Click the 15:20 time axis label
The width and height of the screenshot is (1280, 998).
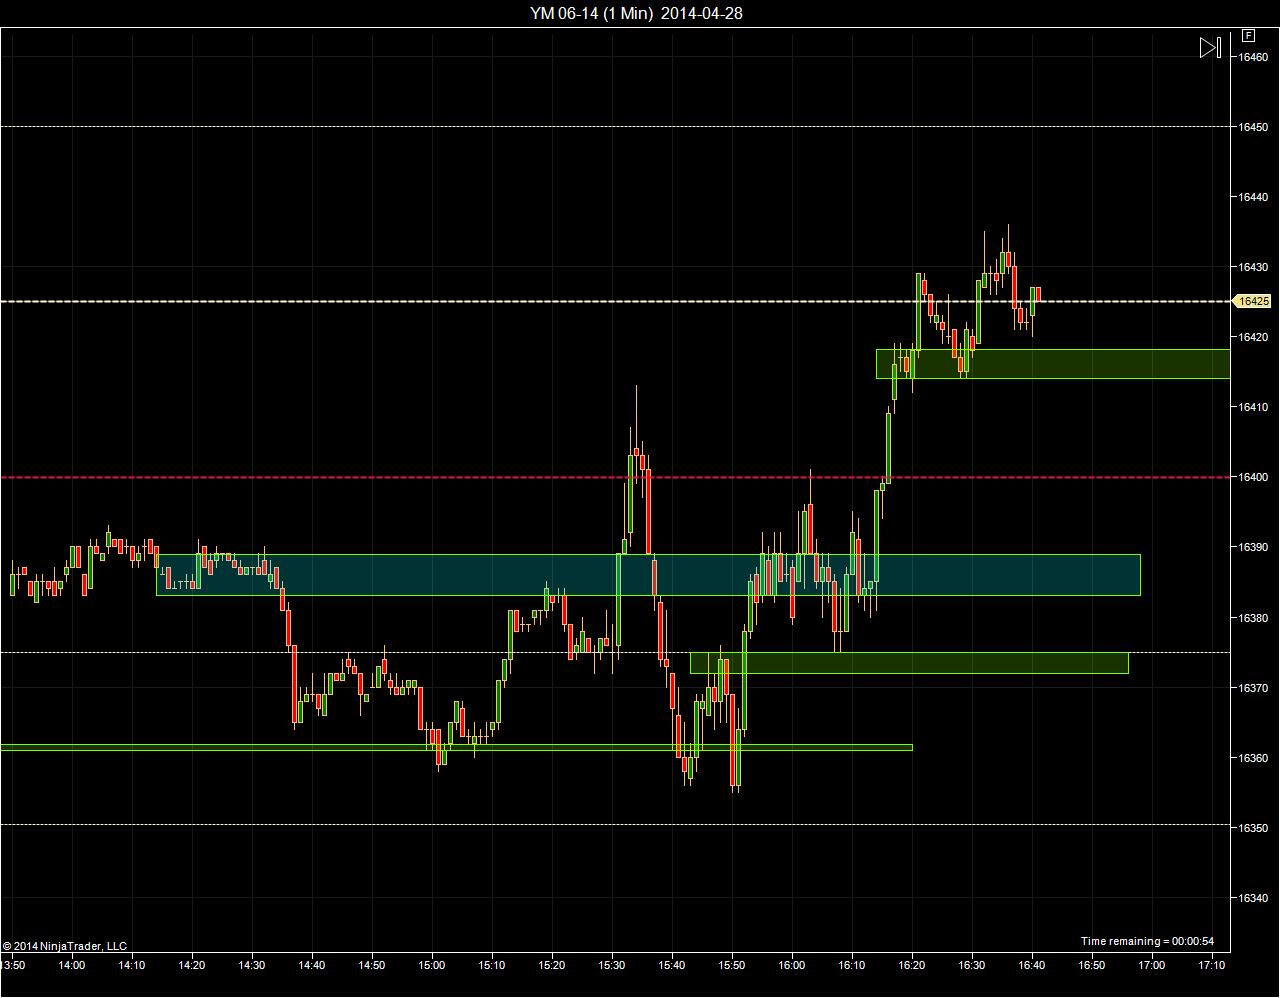coord(552,965)
